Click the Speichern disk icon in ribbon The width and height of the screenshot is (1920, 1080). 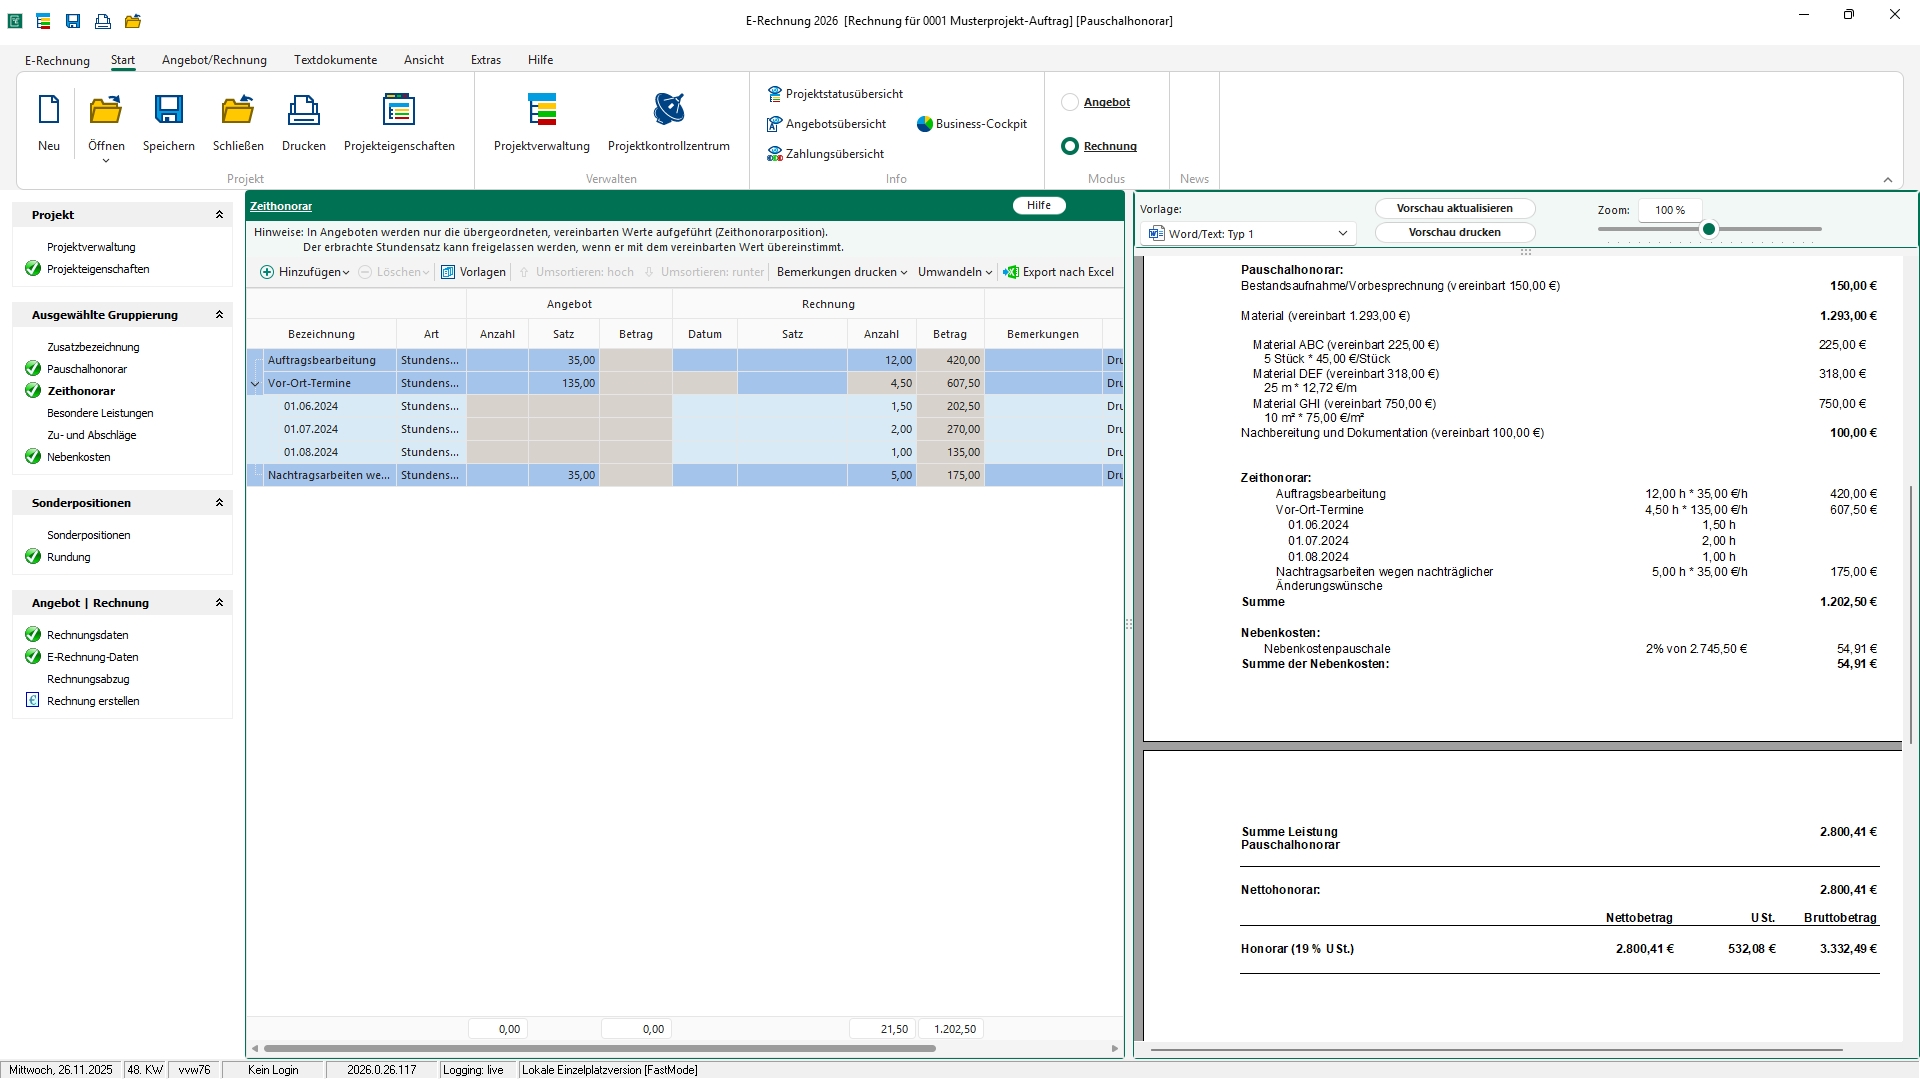(x=168, y=110)
